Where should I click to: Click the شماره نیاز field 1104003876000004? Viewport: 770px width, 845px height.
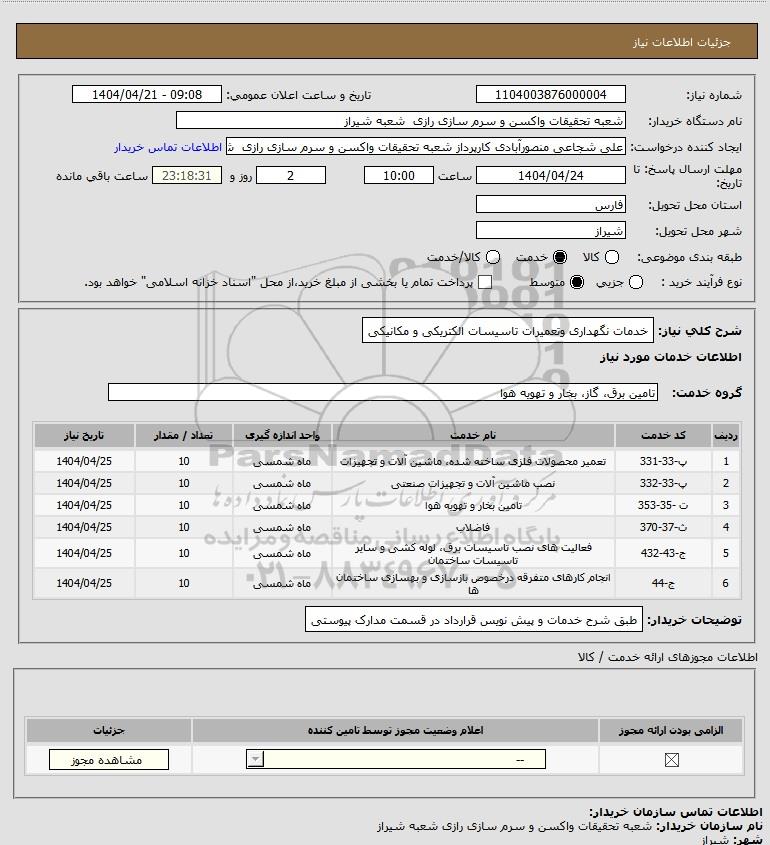[x=551, y=95]
